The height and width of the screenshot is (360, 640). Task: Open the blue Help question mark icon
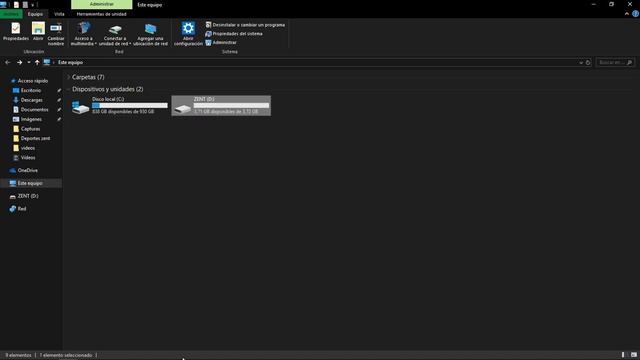636,14
